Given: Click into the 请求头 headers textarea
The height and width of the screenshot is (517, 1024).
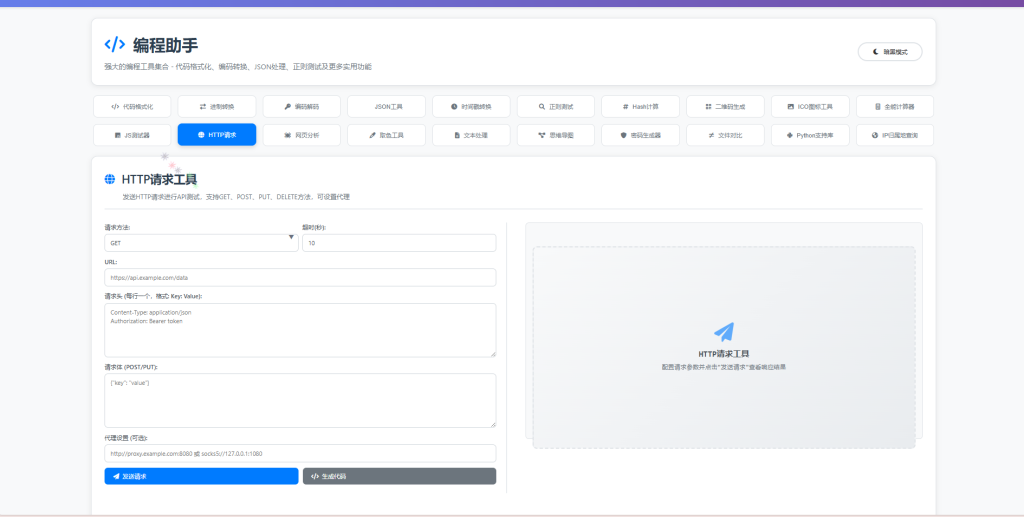Looking at the screenshot, I should coord(300,329).
